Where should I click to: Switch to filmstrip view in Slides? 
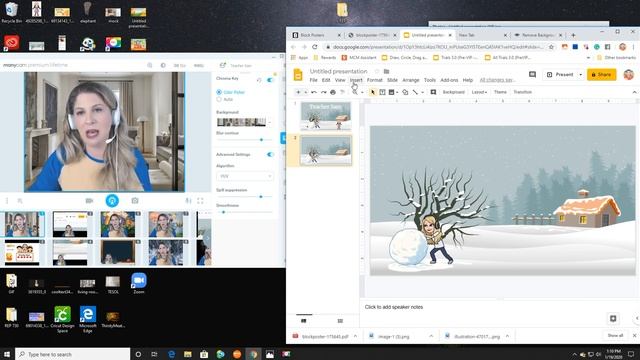click(x=303, y=321)
